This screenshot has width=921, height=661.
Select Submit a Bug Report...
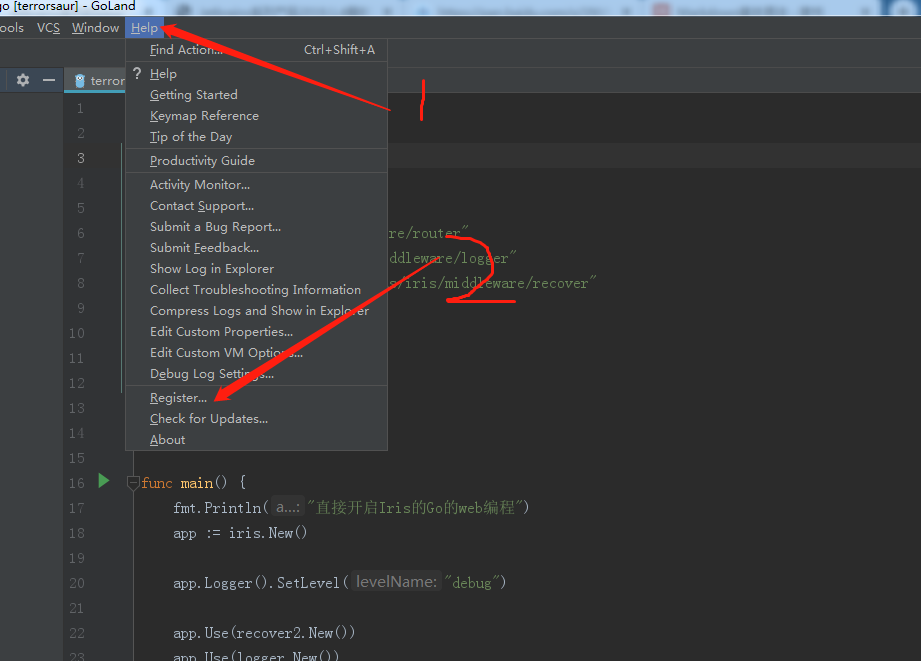point(256,227)
